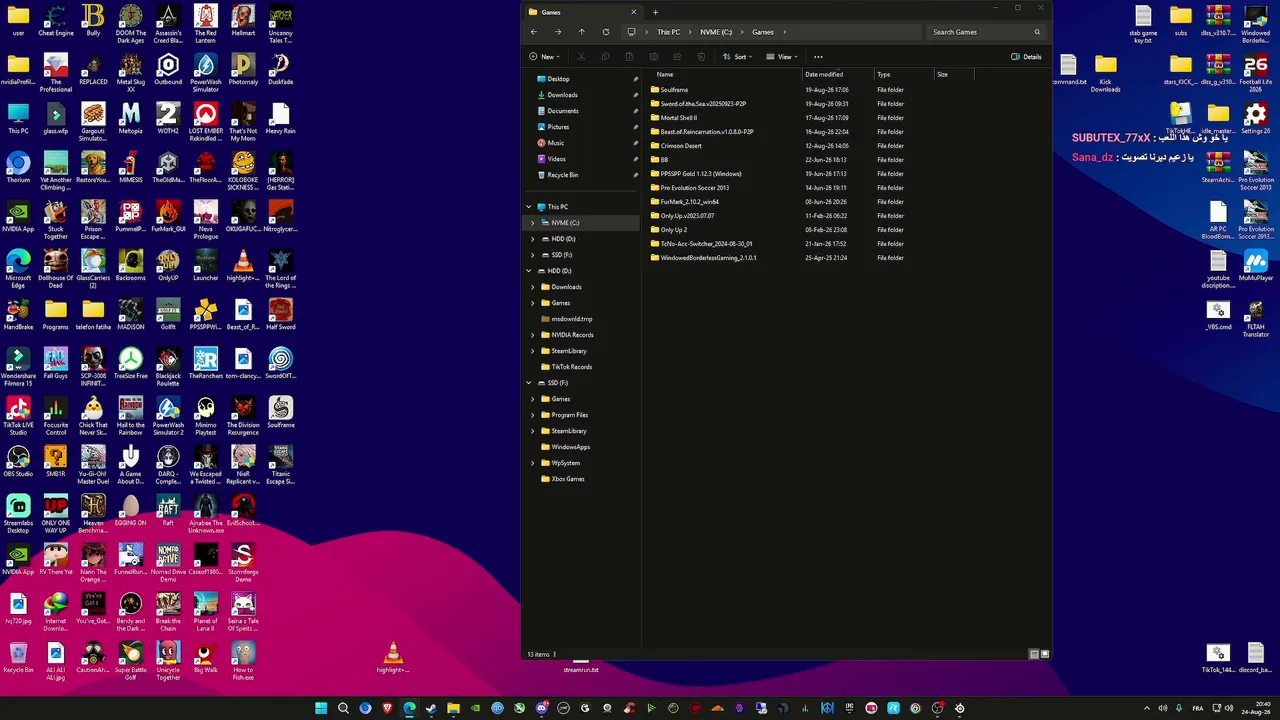
Task: Open Steam from the taskbar
Action: point(431,708)
